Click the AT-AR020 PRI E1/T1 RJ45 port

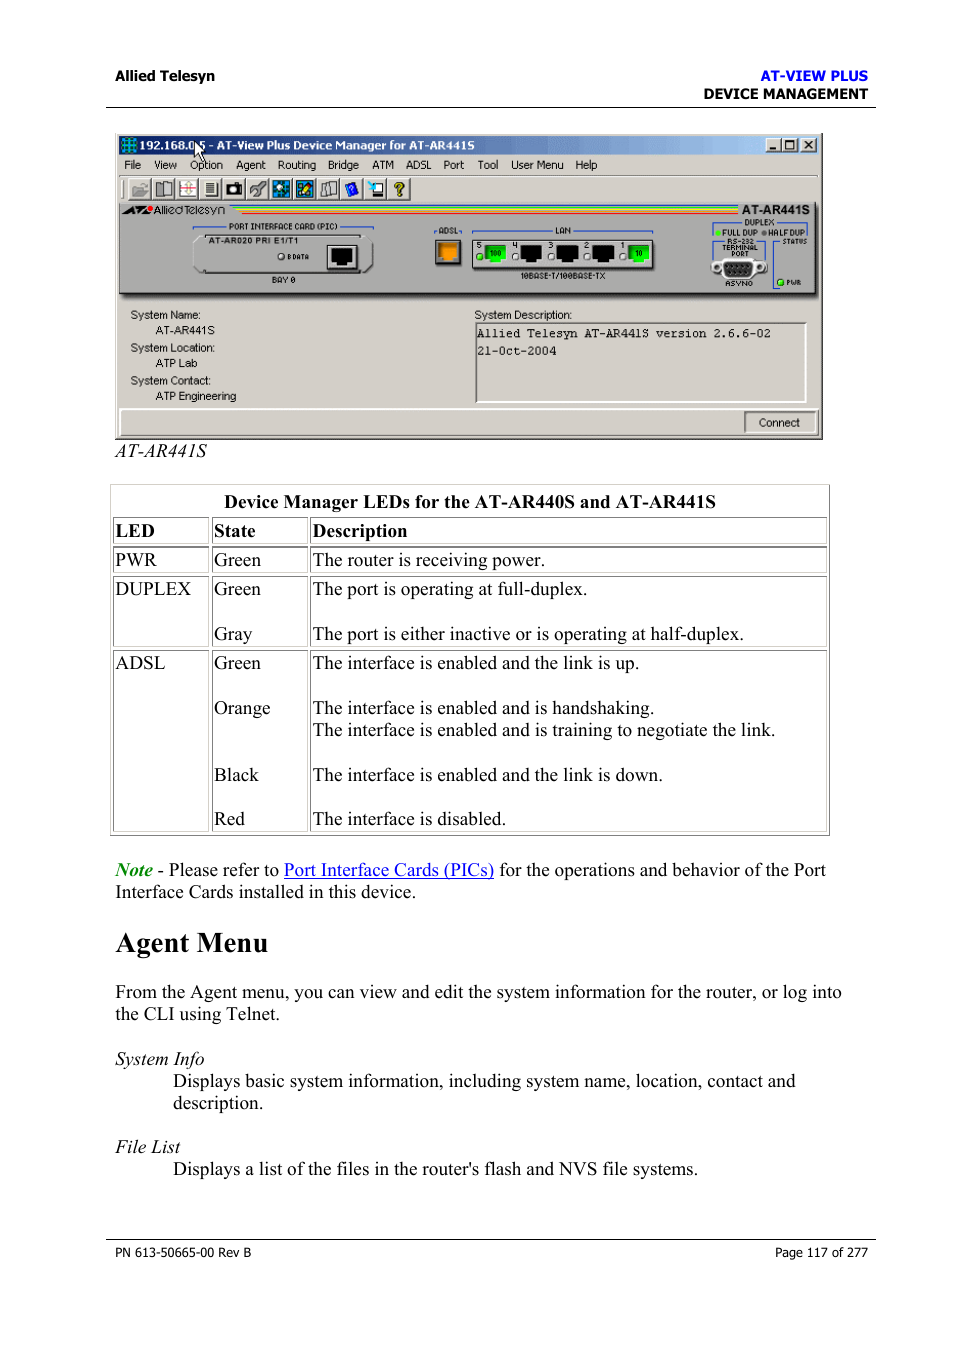click(x=342, y=257)
